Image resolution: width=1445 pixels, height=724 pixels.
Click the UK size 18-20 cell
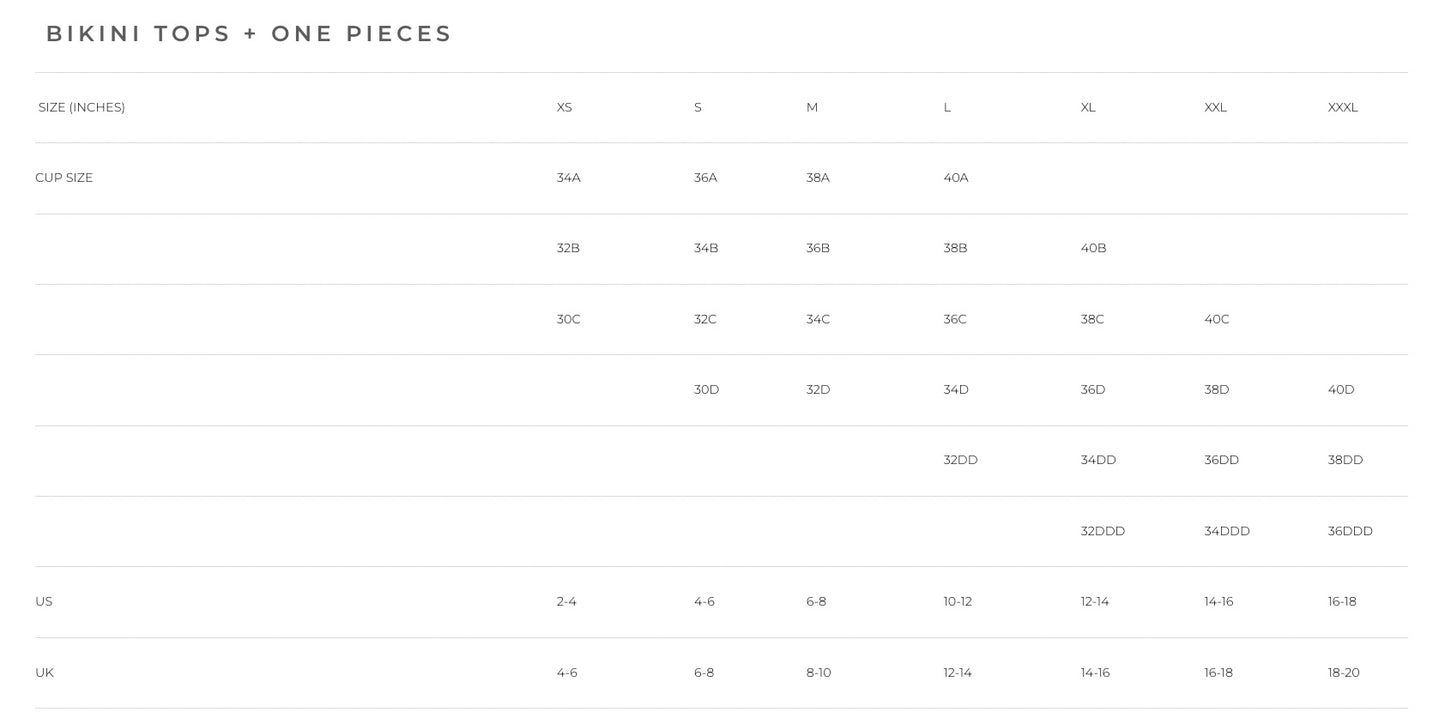[x=1343, y=673]
